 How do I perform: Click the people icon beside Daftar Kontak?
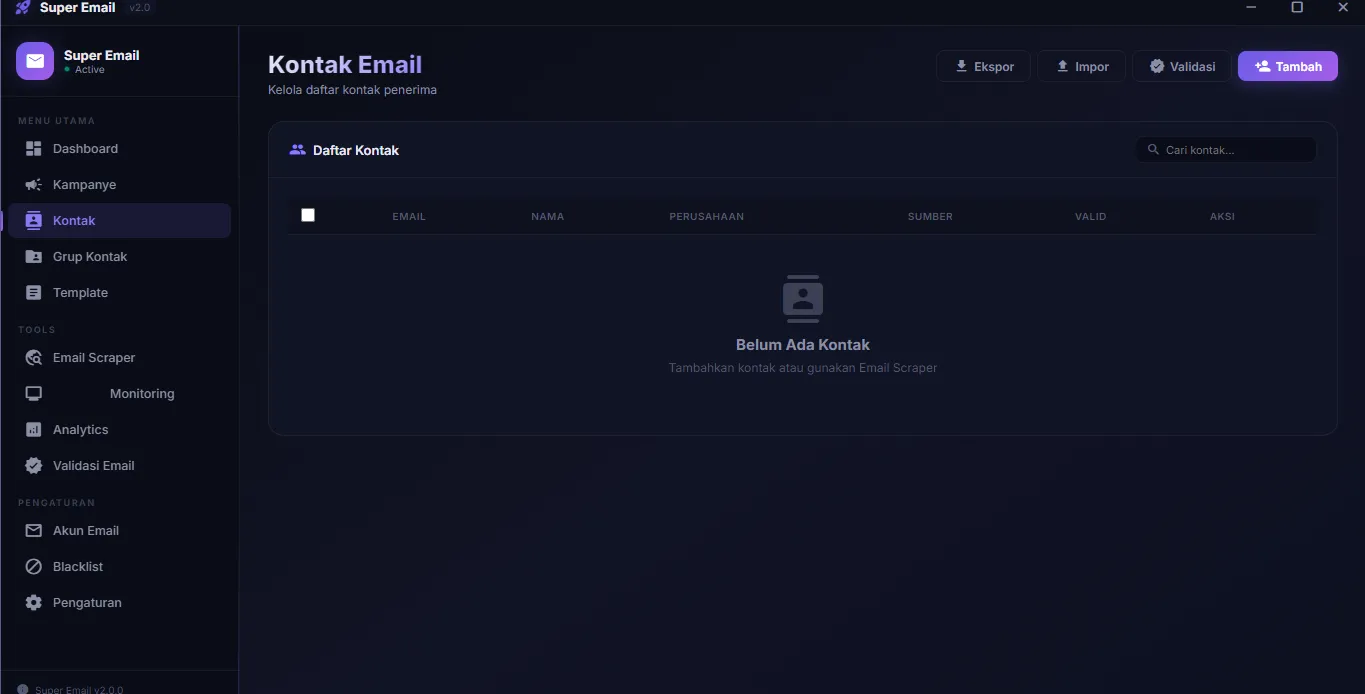point(297,150)
